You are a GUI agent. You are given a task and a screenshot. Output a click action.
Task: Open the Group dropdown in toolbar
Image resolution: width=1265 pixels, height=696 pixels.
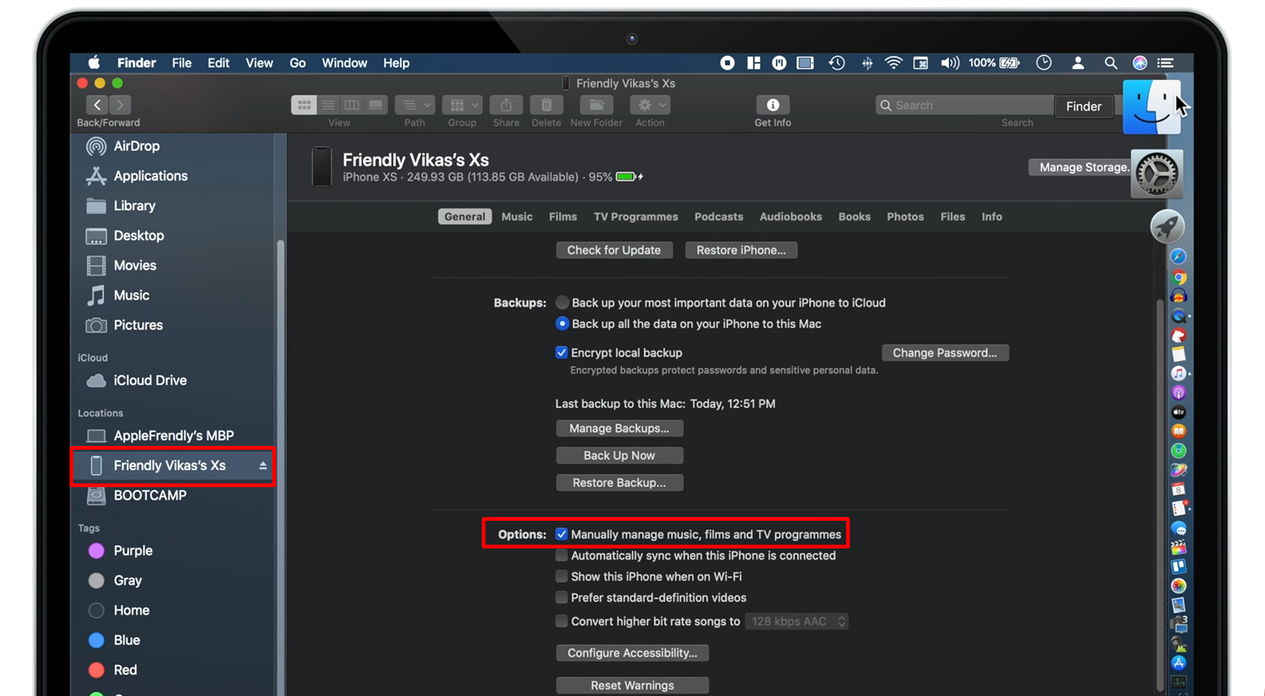(462, 105)
